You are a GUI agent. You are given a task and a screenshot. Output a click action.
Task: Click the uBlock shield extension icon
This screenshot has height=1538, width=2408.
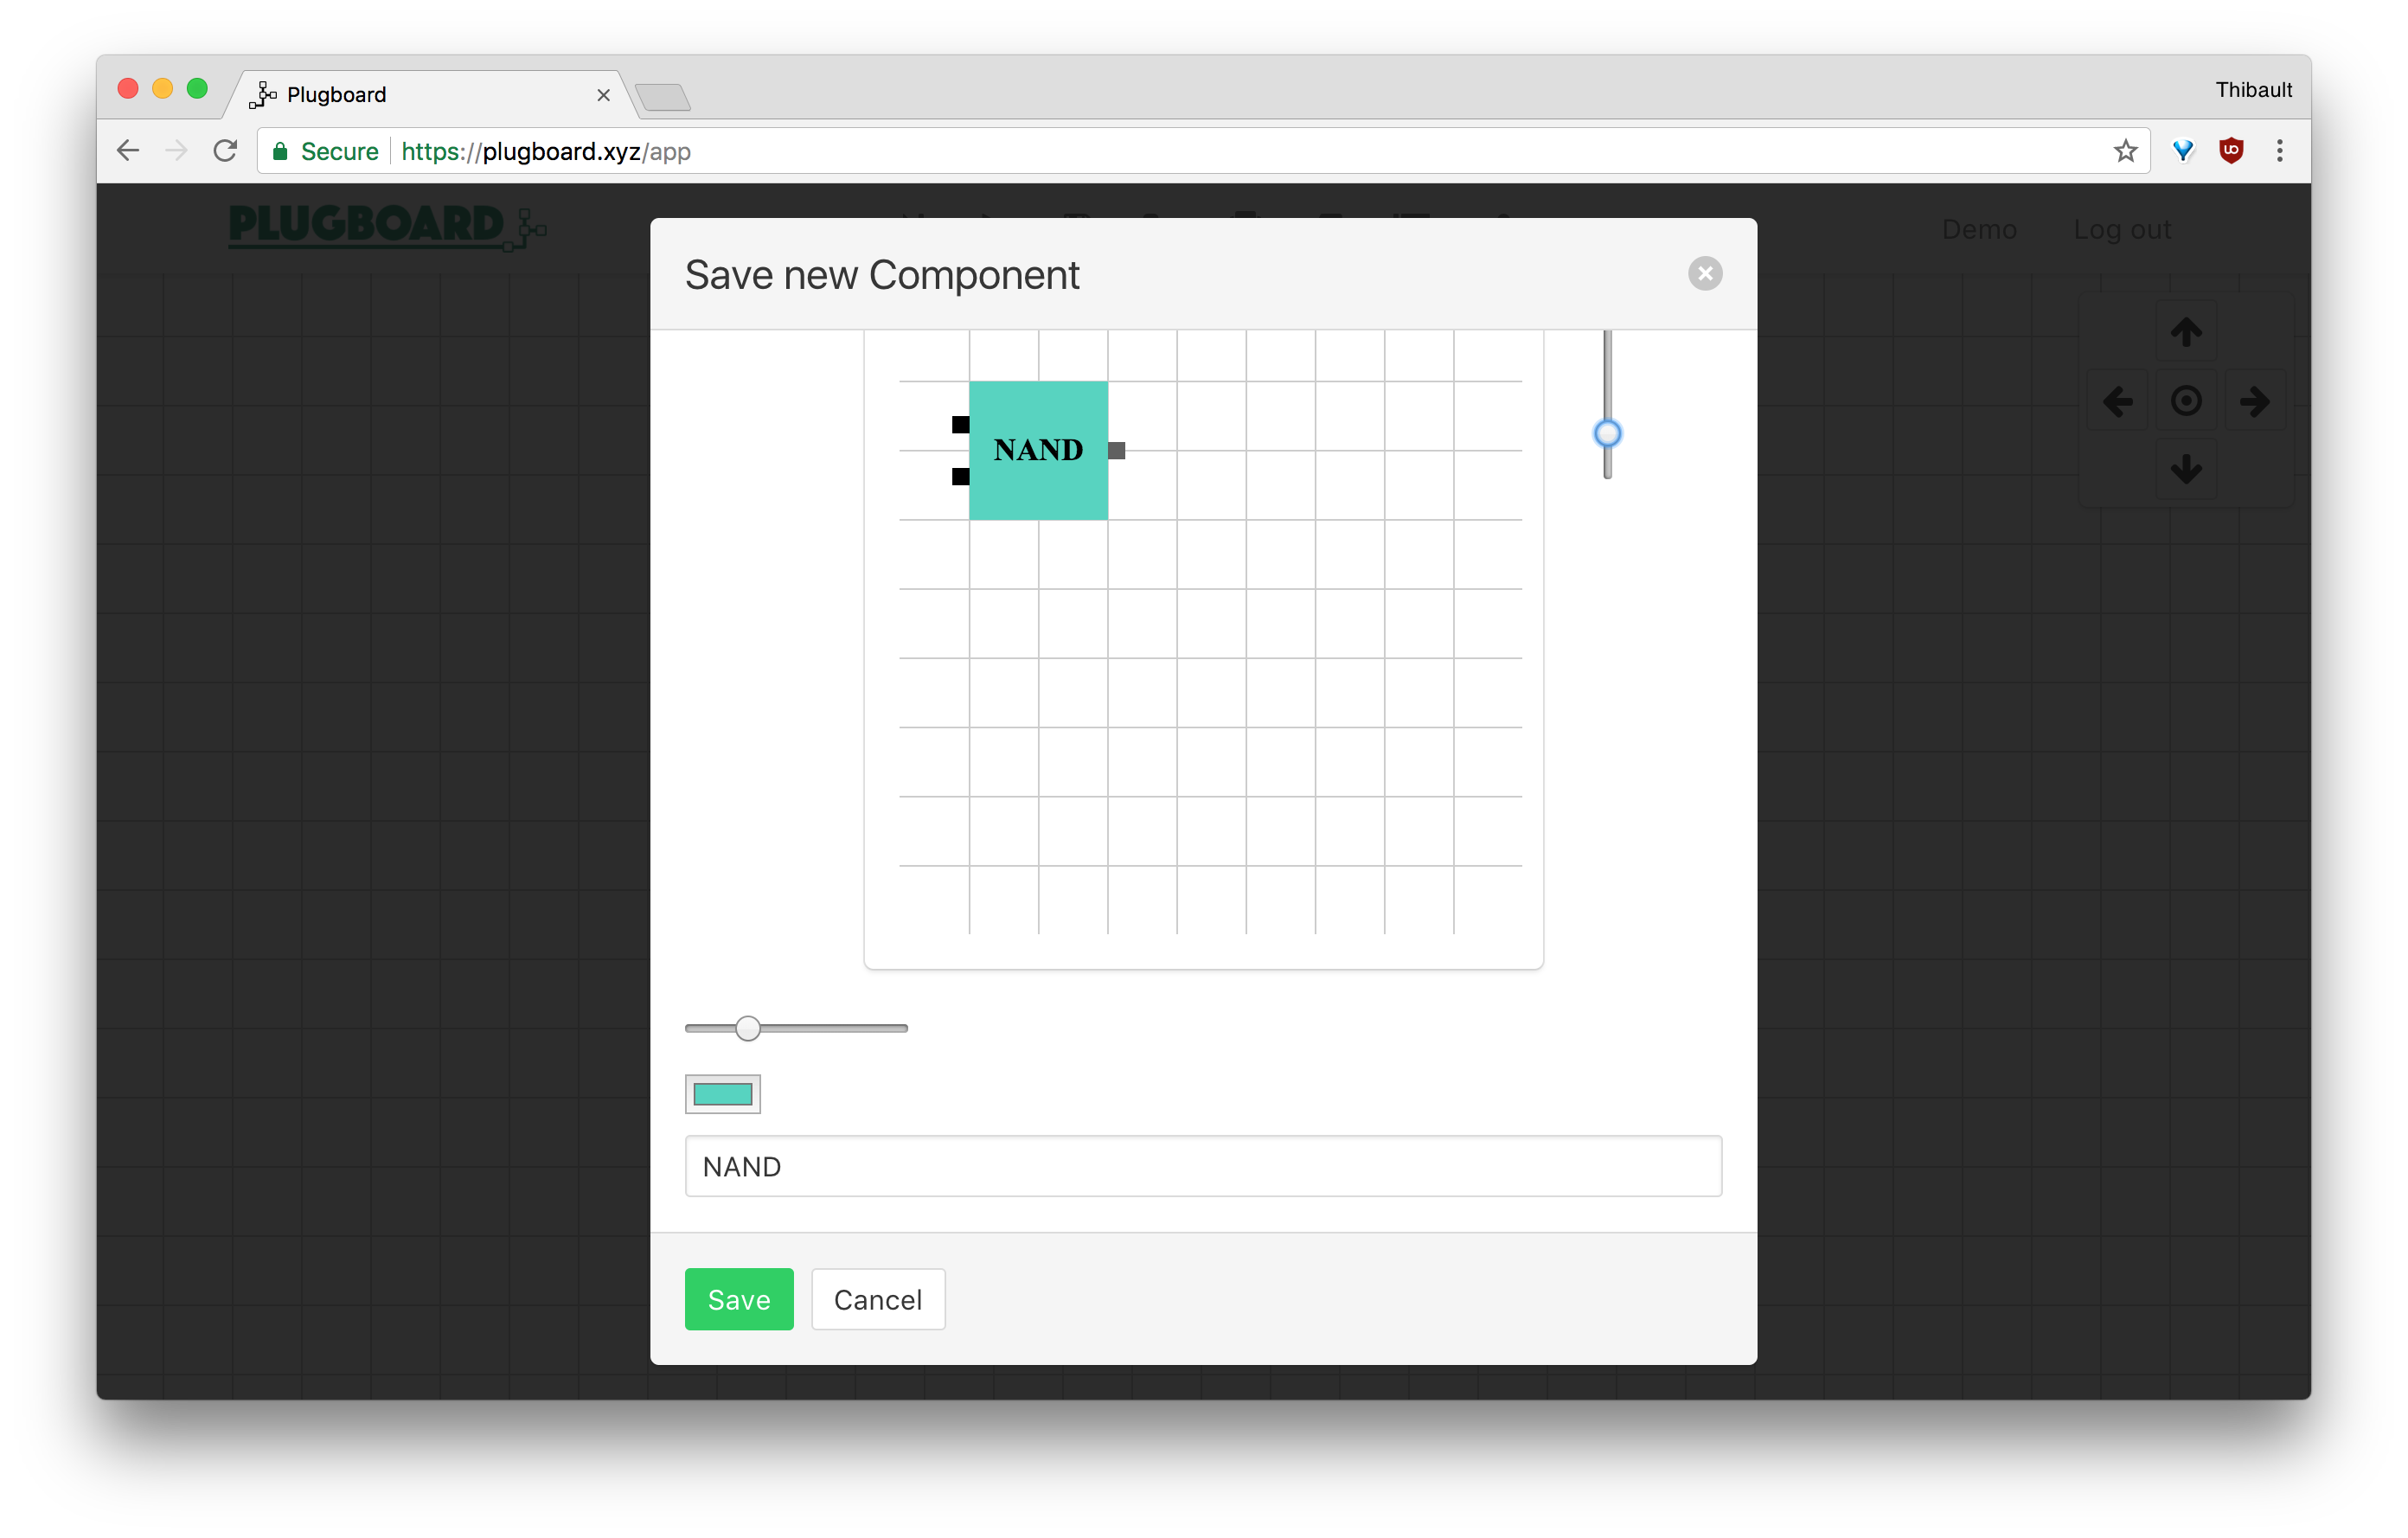coord(2231,151)
